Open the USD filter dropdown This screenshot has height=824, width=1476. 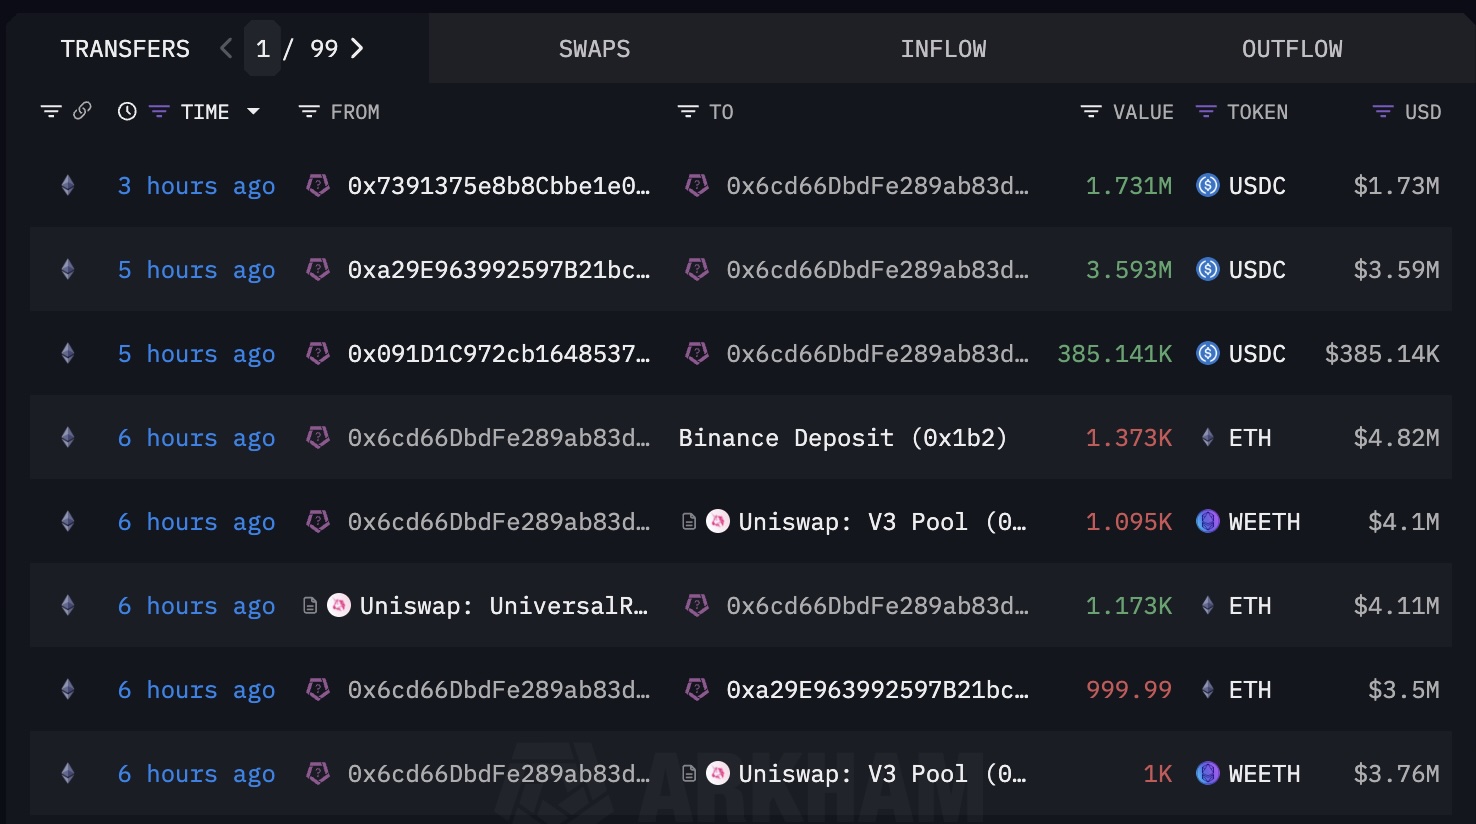1383,112
